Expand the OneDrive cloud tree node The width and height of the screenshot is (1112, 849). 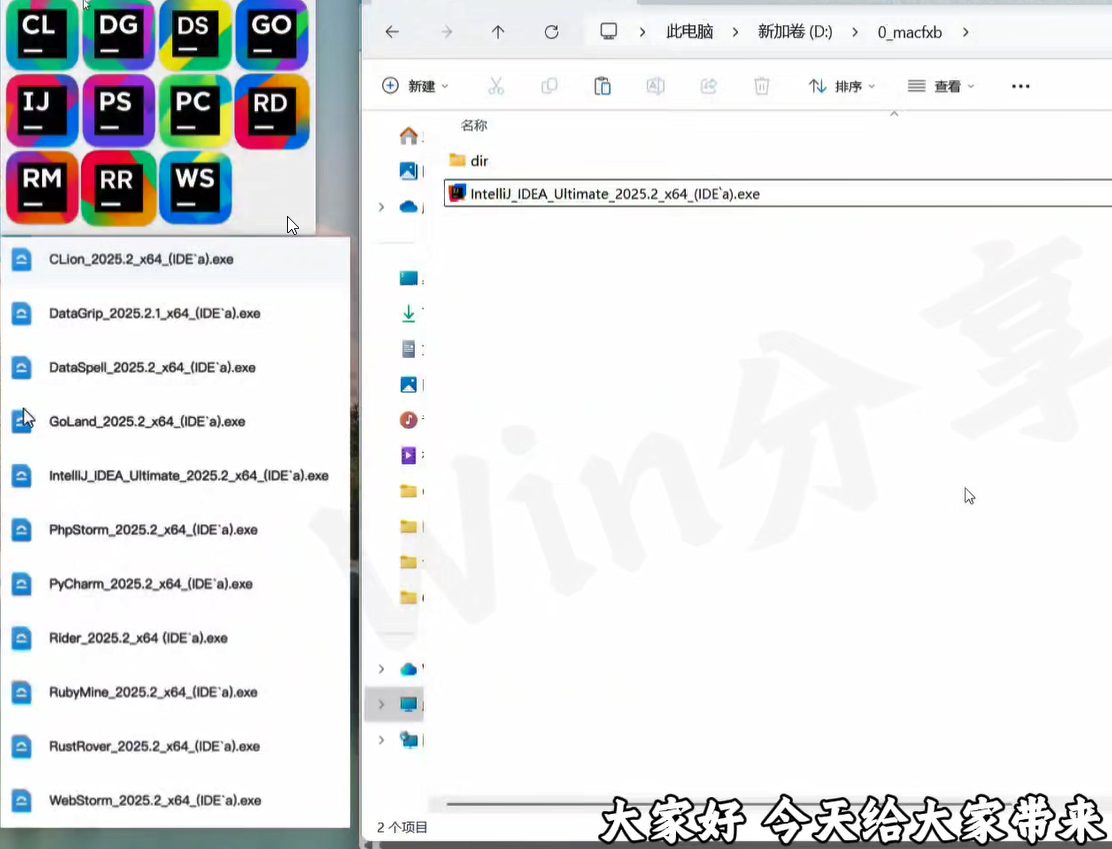[382, 207]
